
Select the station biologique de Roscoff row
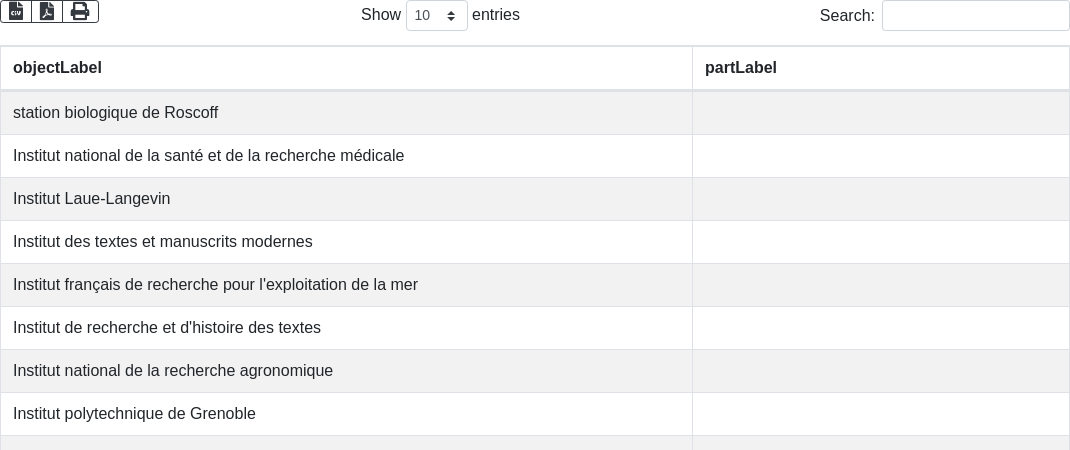pos(535,113)
